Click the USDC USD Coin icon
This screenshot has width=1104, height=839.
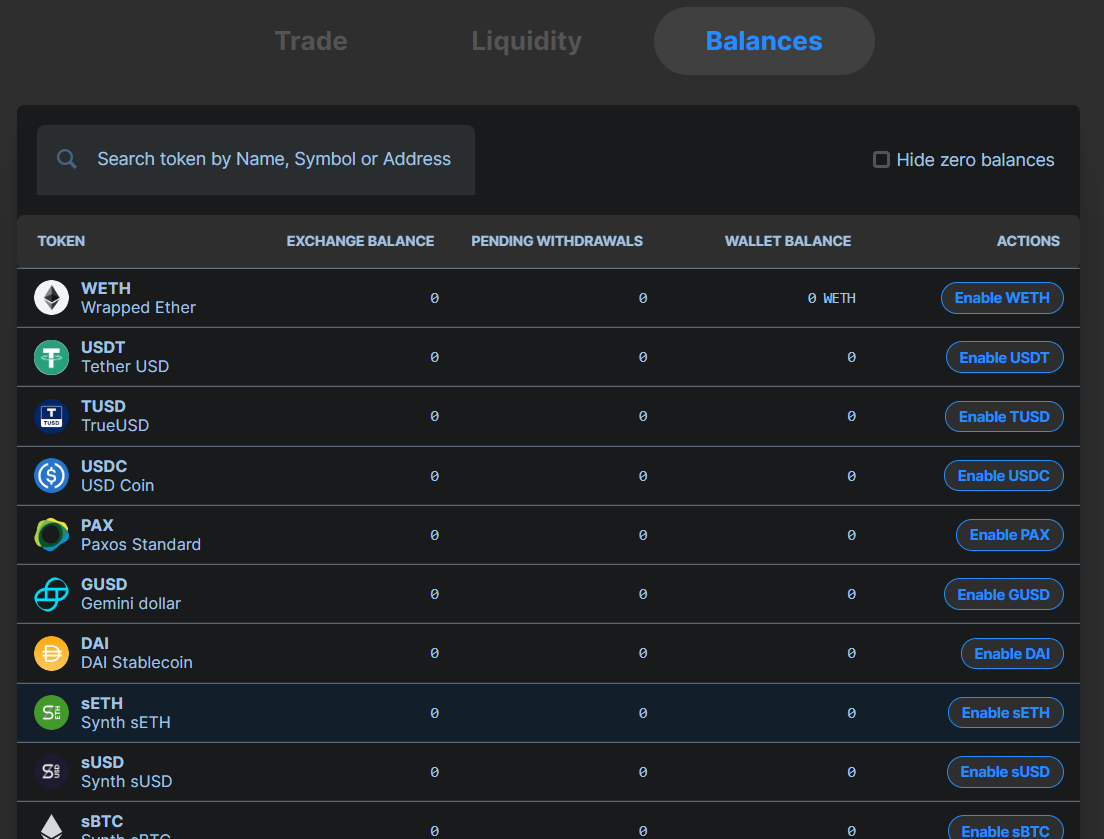pos(51,476)
